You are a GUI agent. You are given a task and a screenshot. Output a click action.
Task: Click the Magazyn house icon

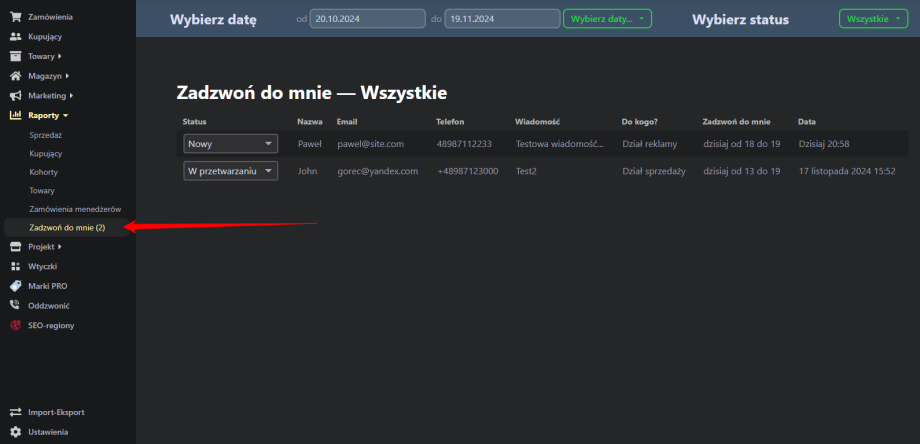point(15,76)
